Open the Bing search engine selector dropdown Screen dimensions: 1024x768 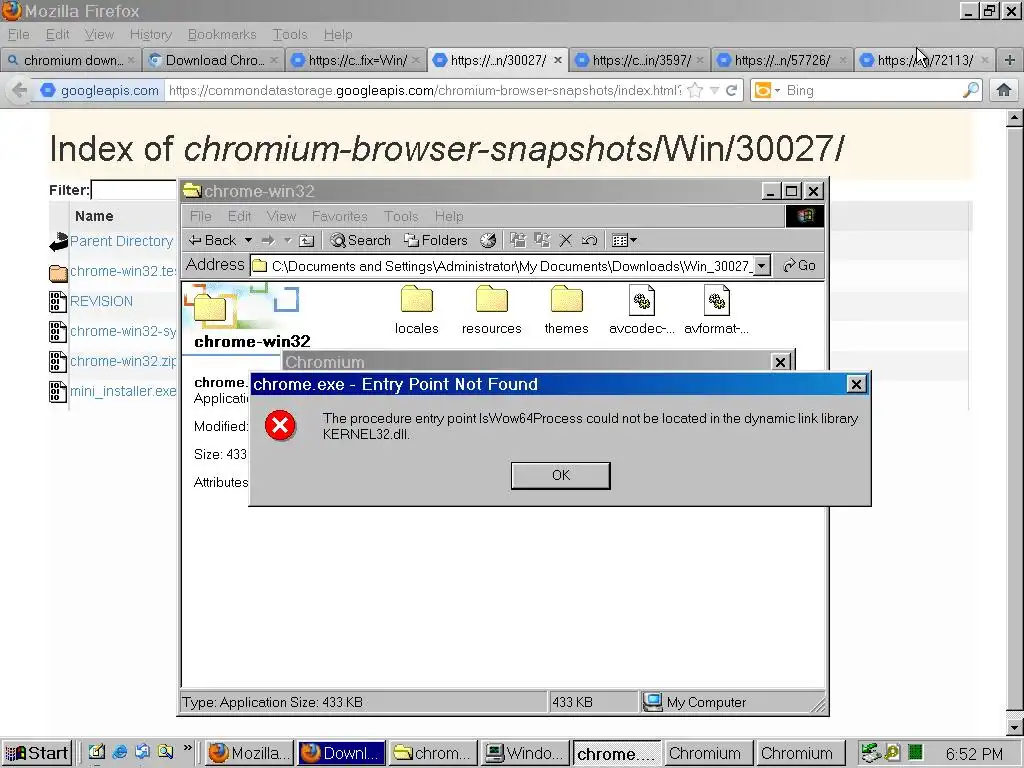767,90
